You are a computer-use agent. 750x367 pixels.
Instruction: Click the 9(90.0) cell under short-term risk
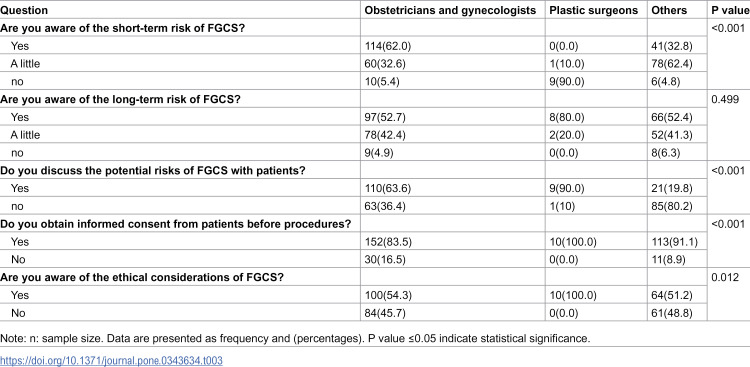click(567, 82)
